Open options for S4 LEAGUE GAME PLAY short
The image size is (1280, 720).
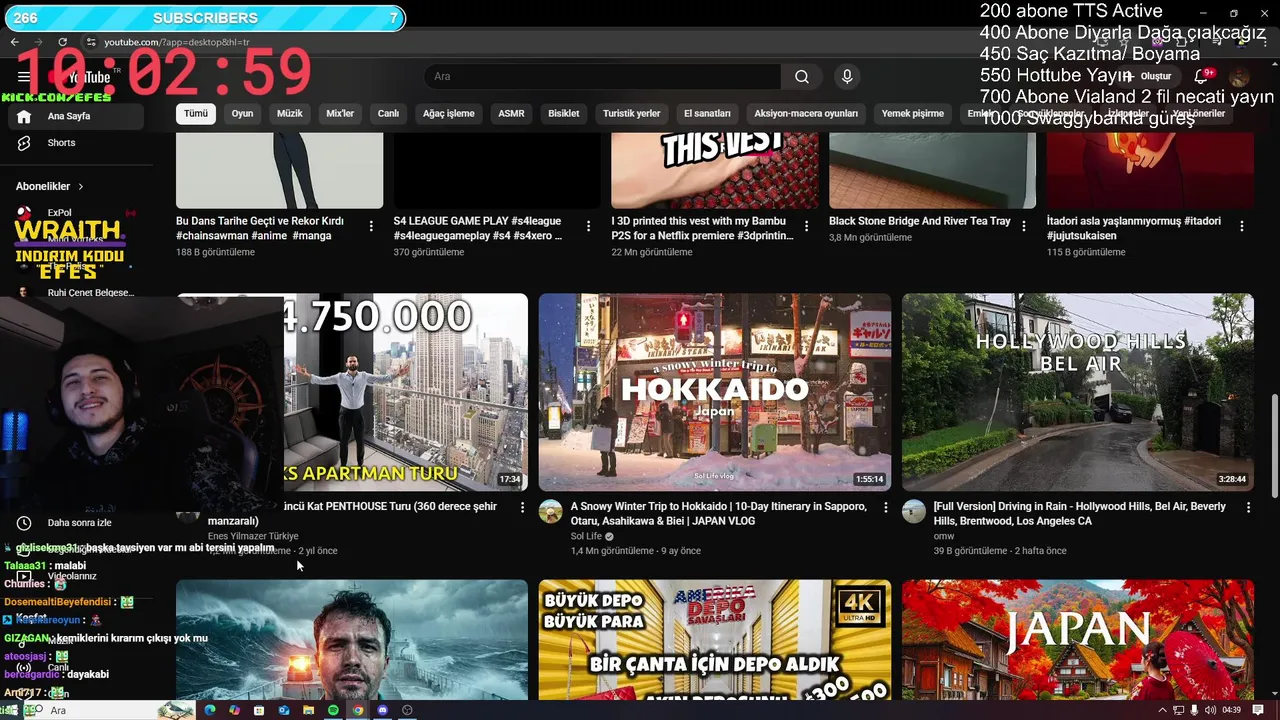coord(588,227)
